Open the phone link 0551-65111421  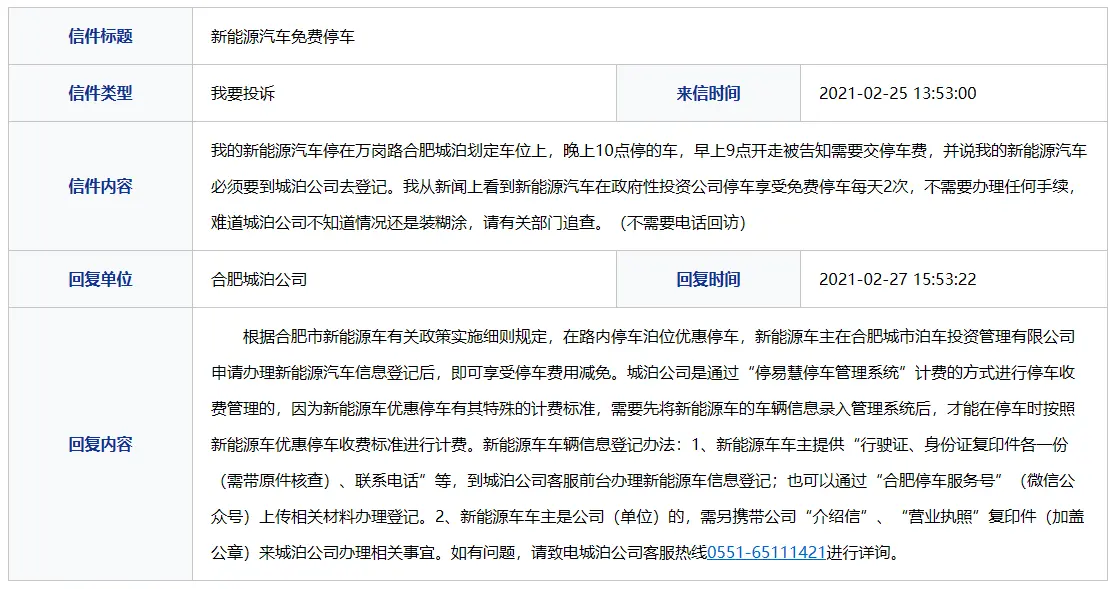[x=767, y=553]
